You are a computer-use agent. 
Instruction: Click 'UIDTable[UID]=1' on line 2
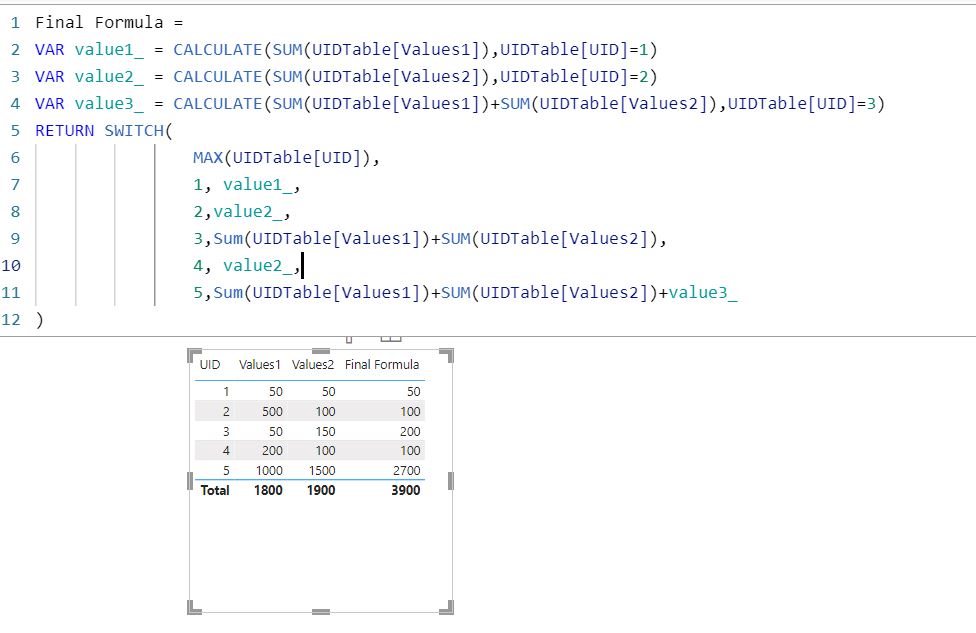tap(574, 50)
